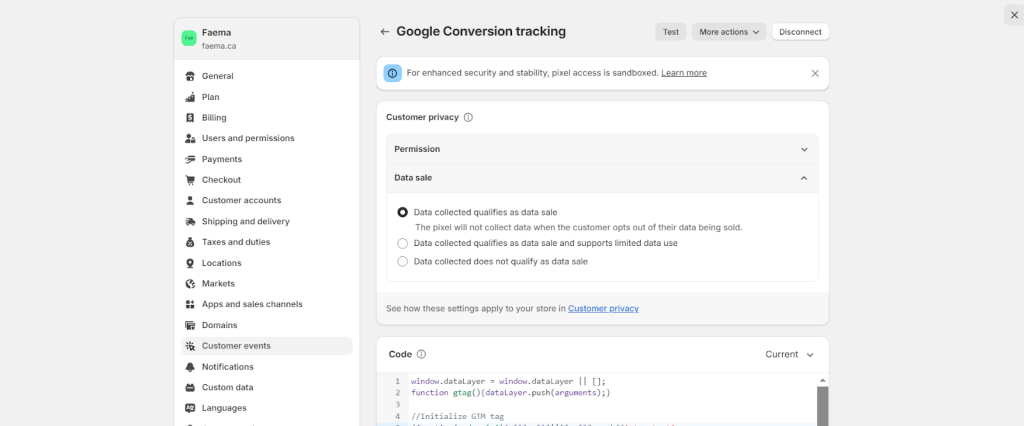Expand the Permission section

click(x=602, y=149)
